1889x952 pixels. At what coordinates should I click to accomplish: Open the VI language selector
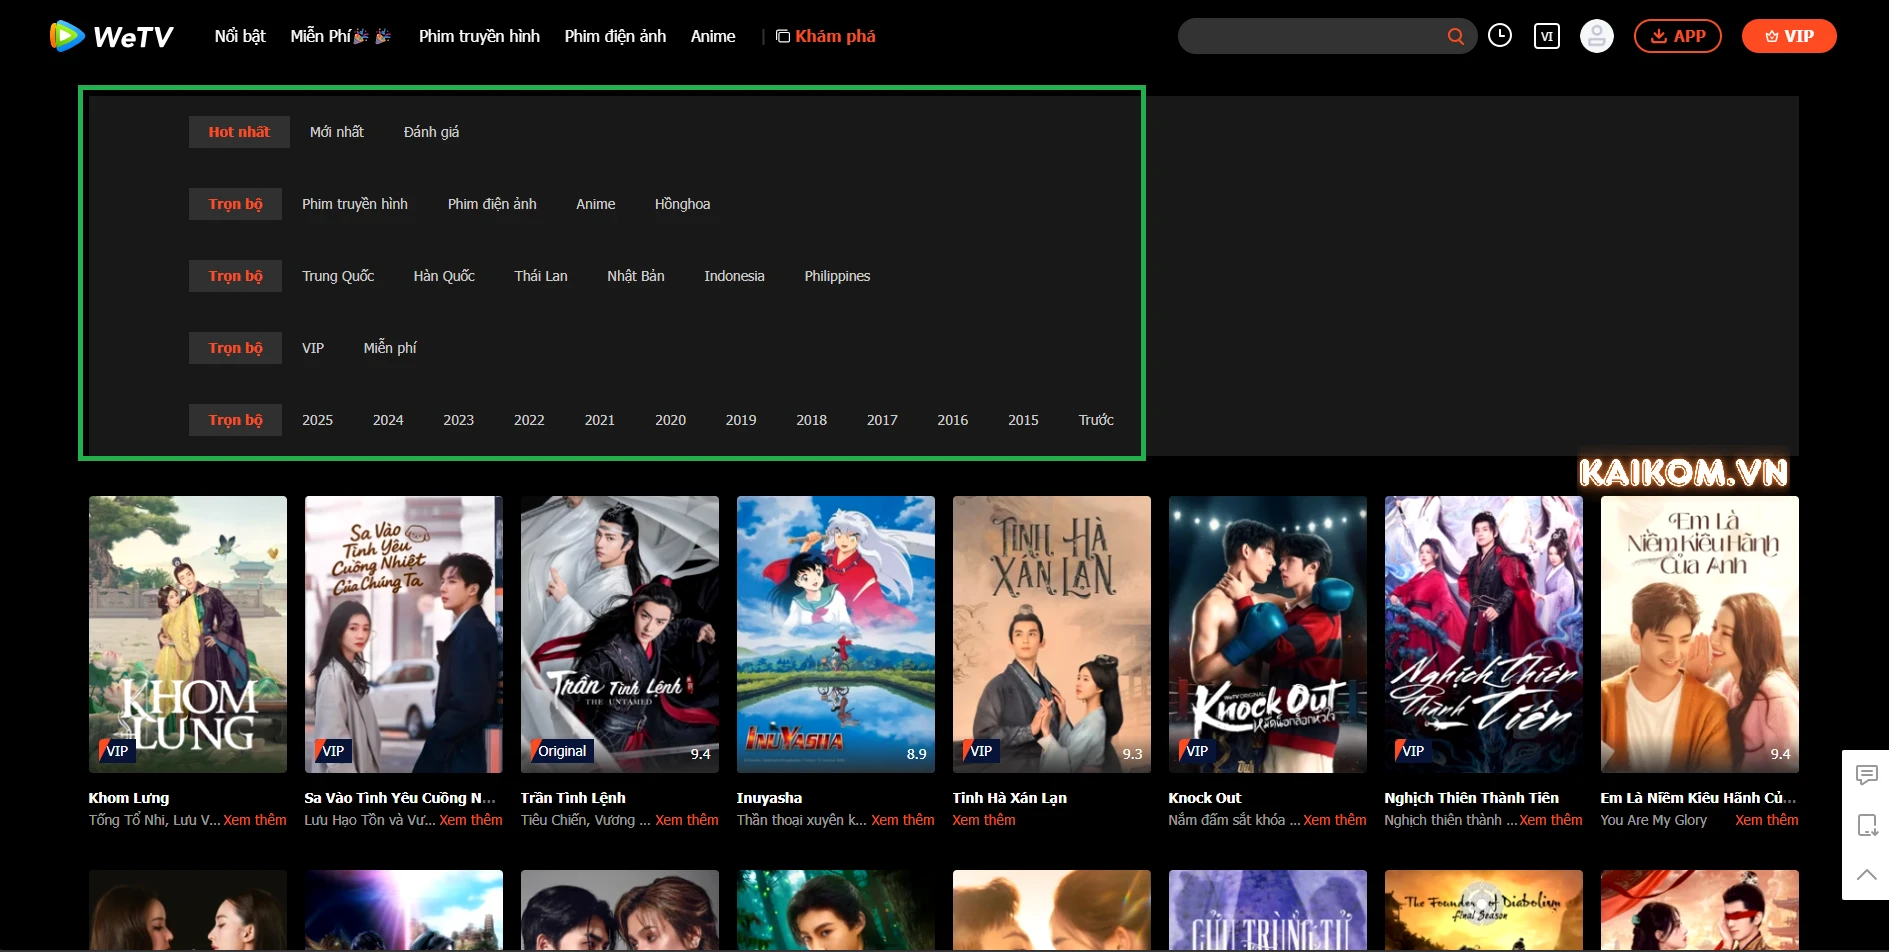pyautogui.click(x=1546, y=37)
